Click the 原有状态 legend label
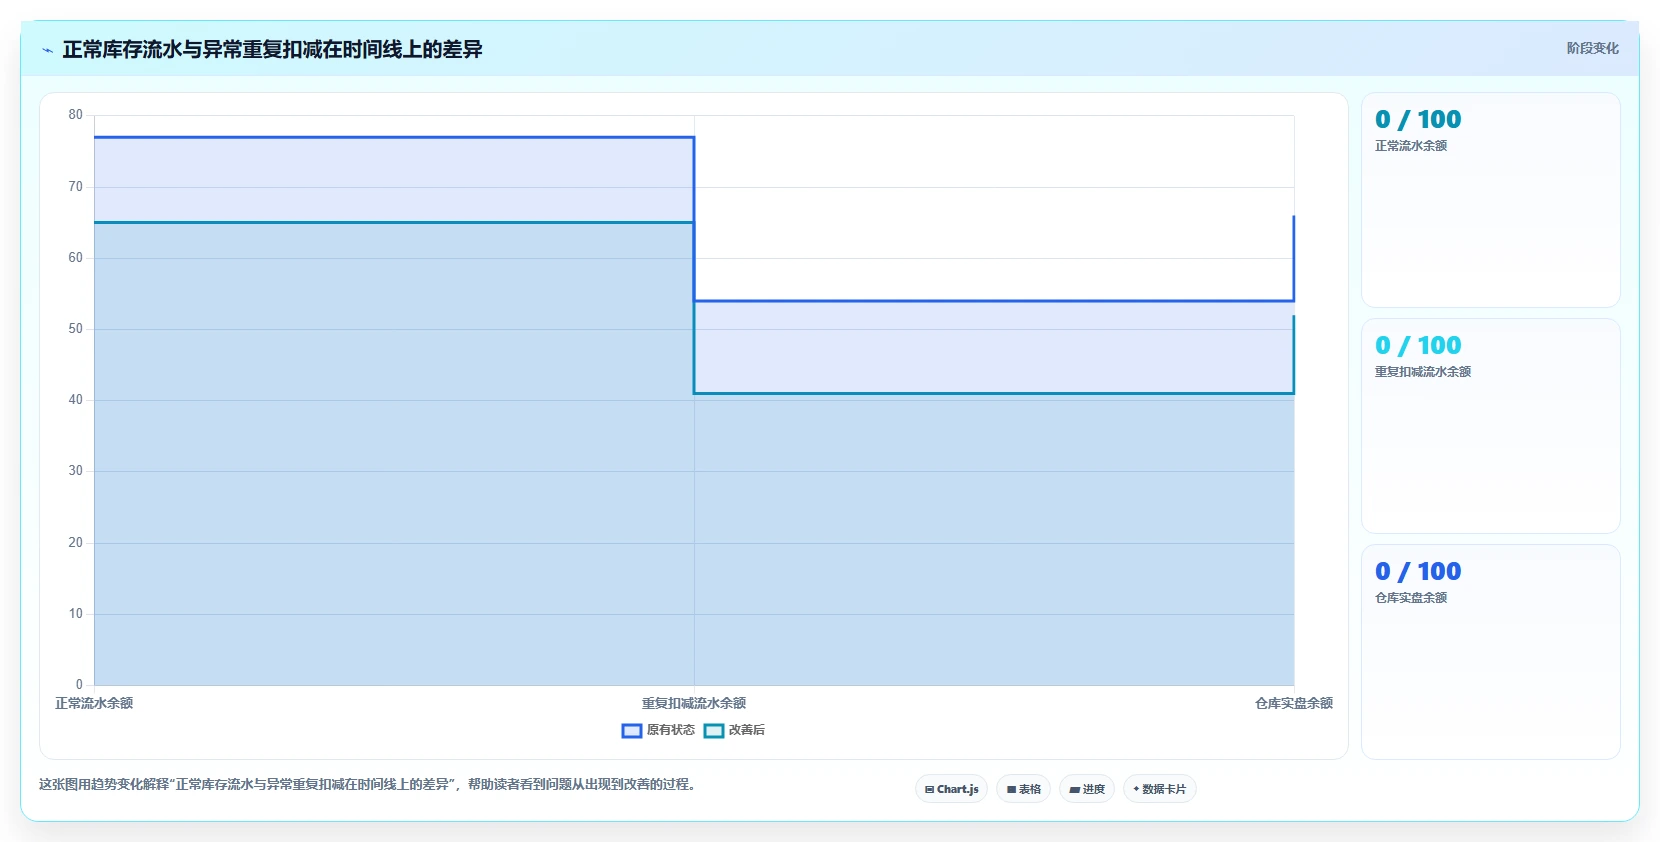Screen dimensions: 1660x842 (x=670, y=730)
